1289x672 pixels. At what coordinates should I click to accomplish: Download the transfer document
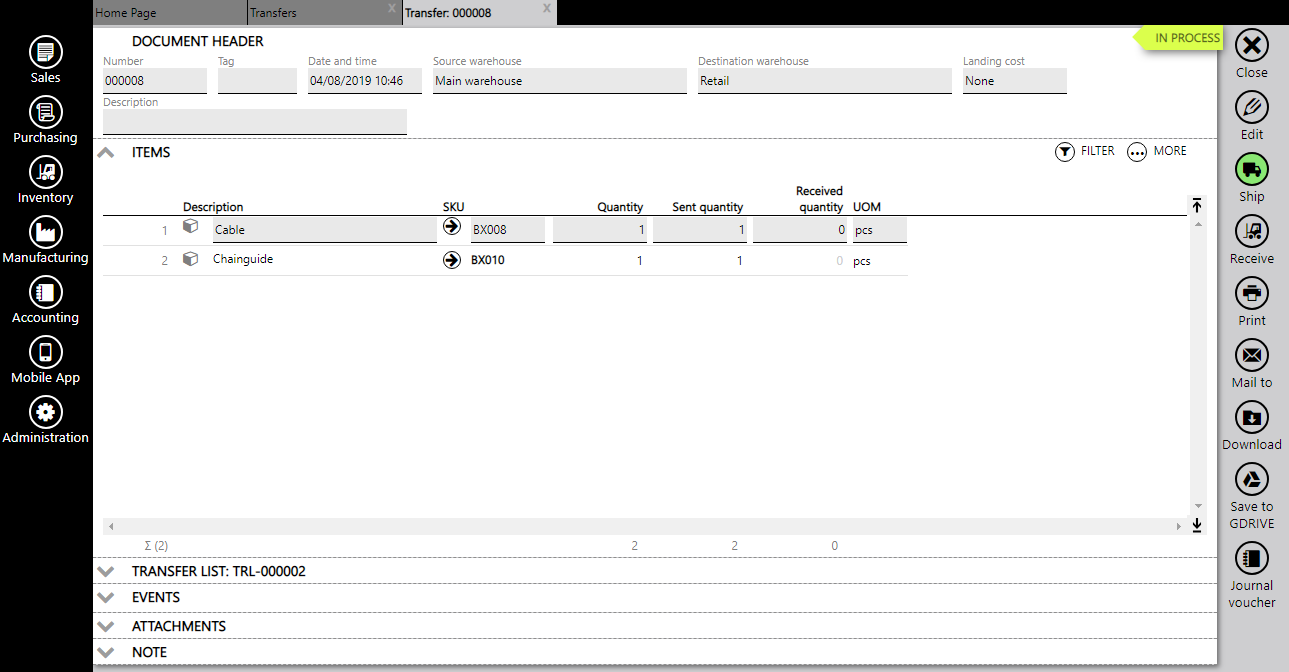click(x=1251, y=418)
